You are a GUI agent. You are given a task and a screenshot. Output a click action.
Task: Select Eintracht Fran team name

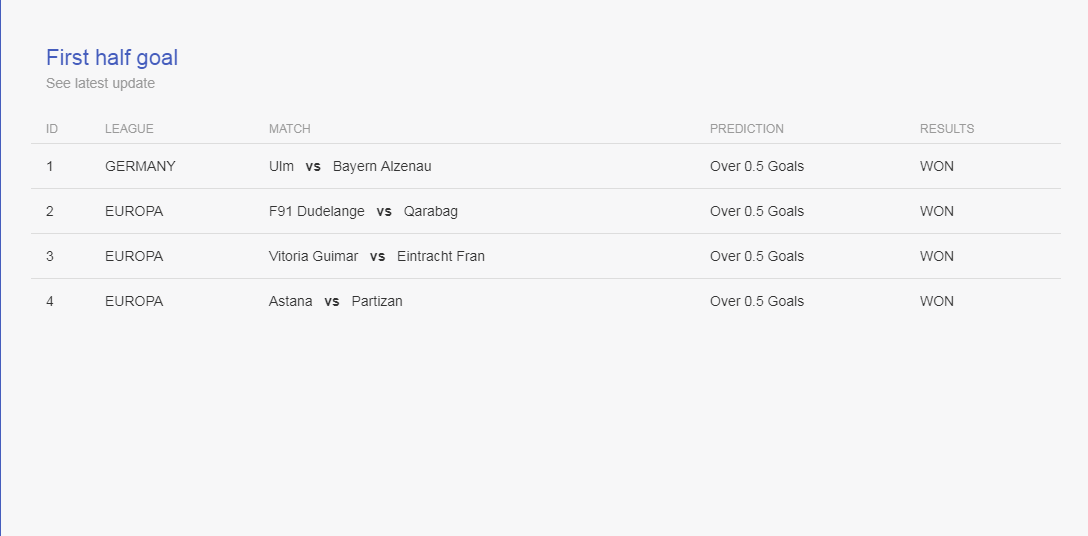(441, 256)
